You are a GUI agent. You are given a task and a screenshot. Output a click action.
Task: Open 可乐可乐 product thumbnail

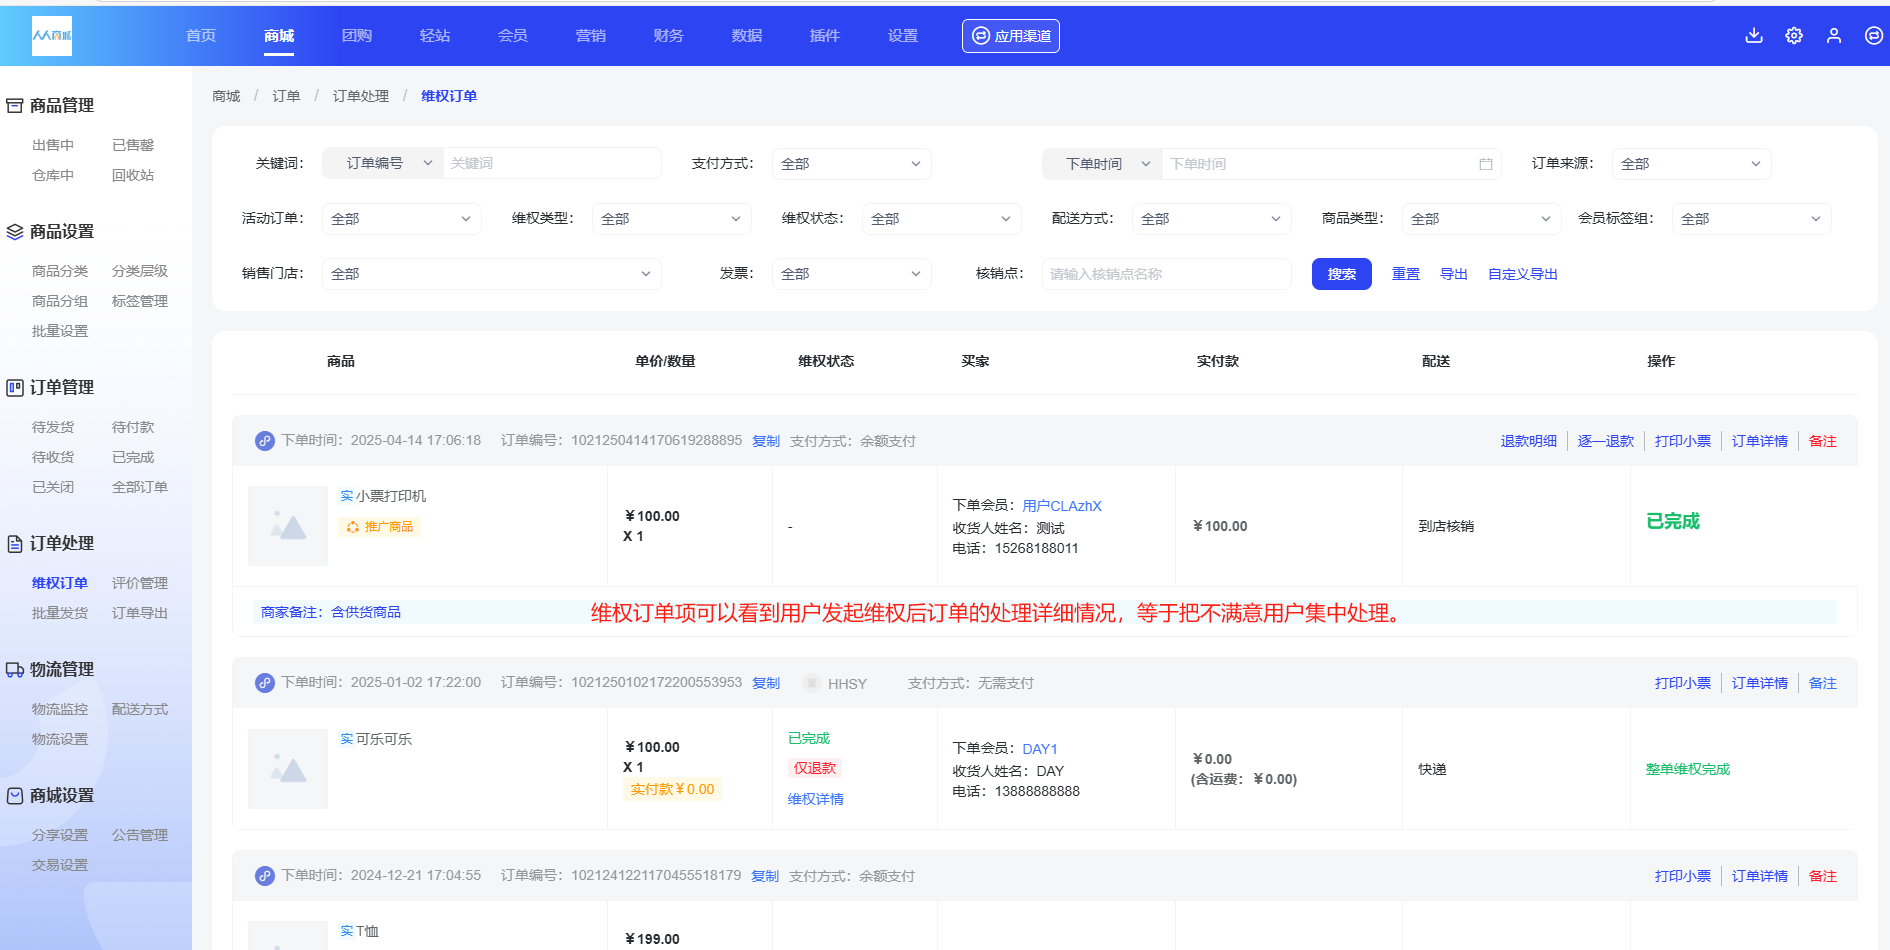tap(288, 769)
